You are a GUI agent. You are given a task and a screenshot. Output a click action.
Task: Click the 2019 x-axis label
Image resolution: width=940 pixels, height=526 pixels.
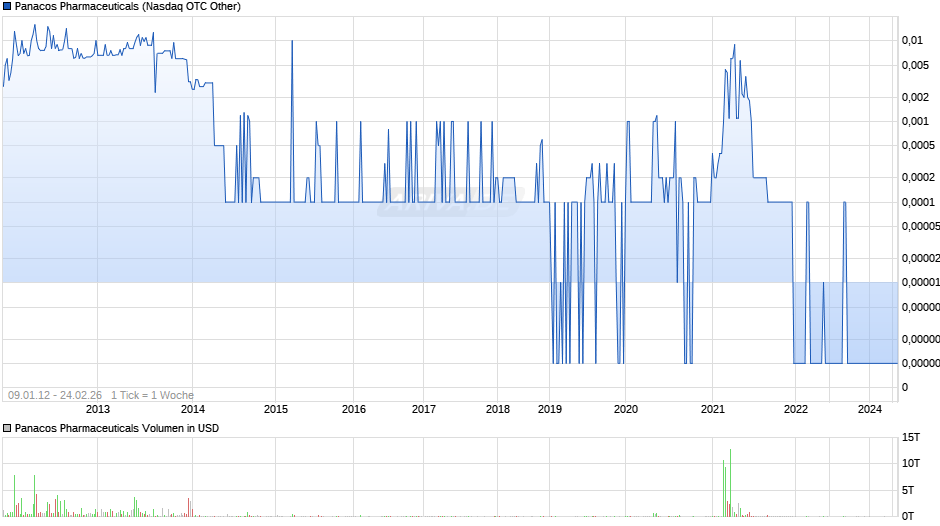tap(550, 409)
